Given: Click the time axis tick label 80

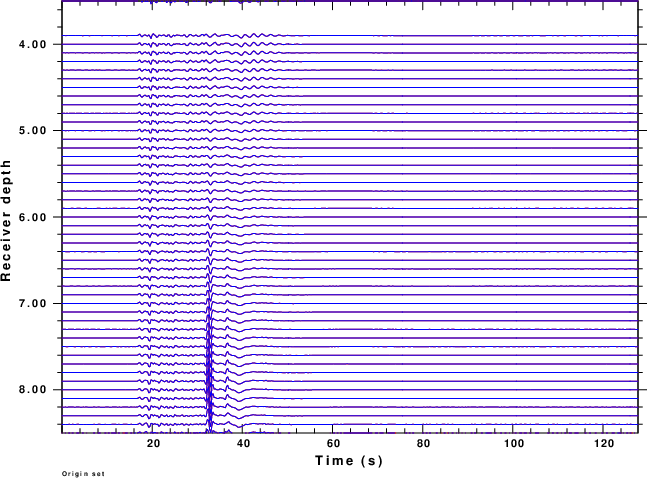Looking at the screenshot, I should 423,444.
